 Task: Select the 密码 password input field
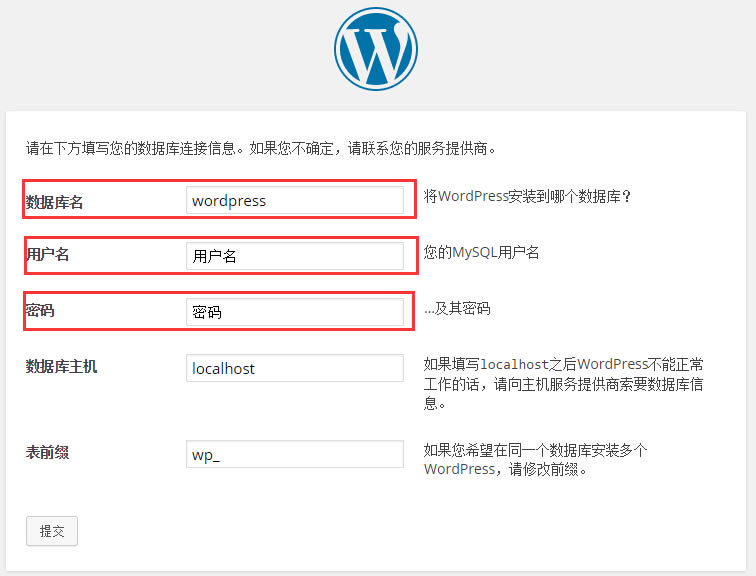(295, 312)
